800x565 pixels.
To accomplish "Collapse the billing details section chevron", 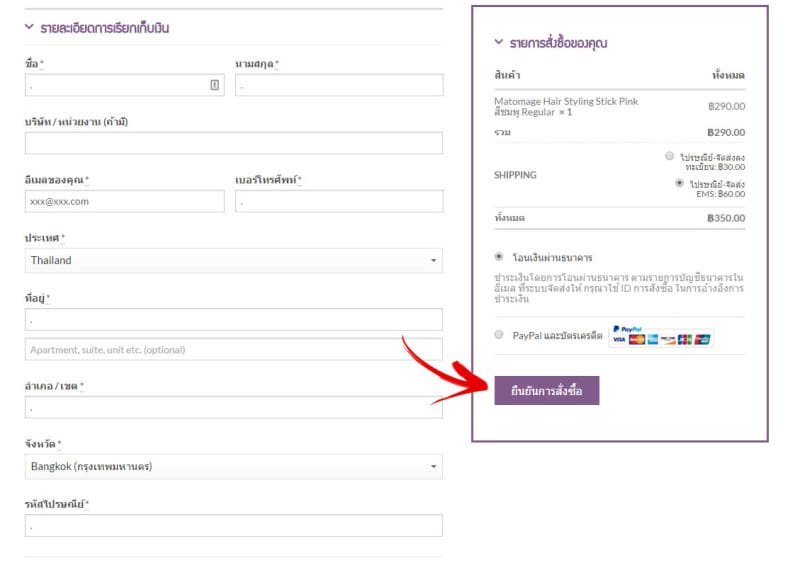I will coord(29,28).
